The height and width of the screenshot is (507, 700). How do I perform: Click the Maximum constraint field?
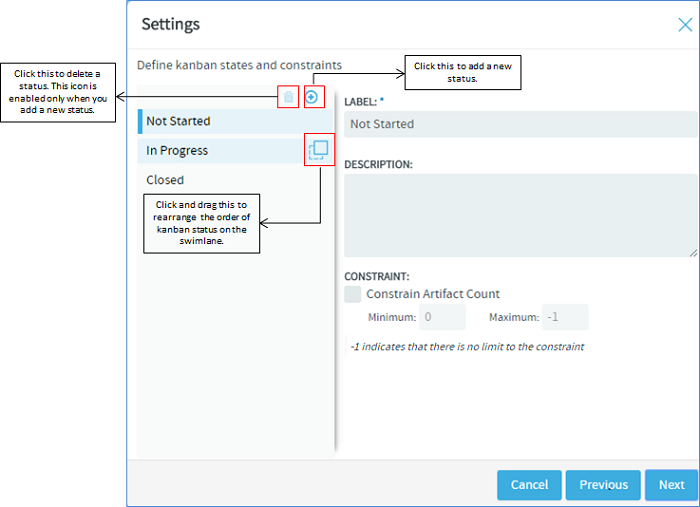pyautogui.click(x=565, y=317)
